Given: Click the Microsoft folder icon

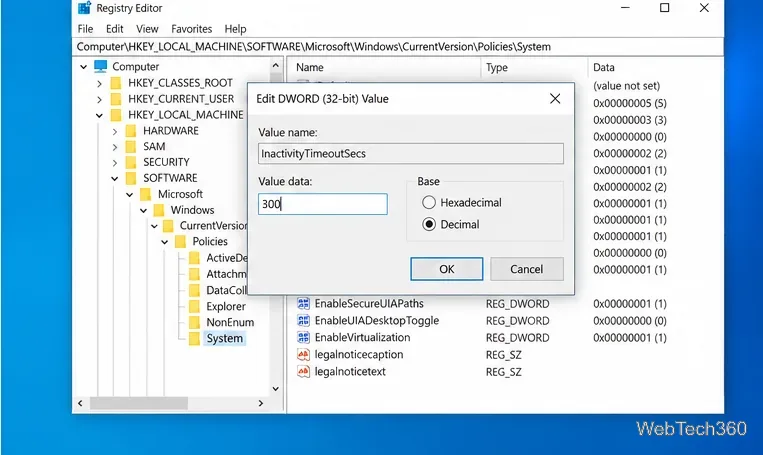Looking at the screenshot, I should tap(145, 194).
